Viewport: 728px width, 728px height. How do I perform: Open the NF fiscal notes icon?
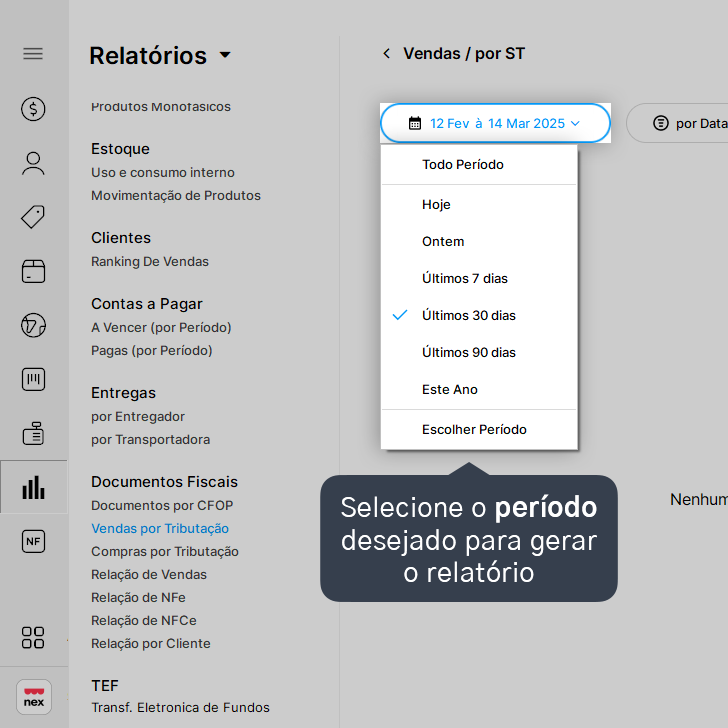coord(33,541)
